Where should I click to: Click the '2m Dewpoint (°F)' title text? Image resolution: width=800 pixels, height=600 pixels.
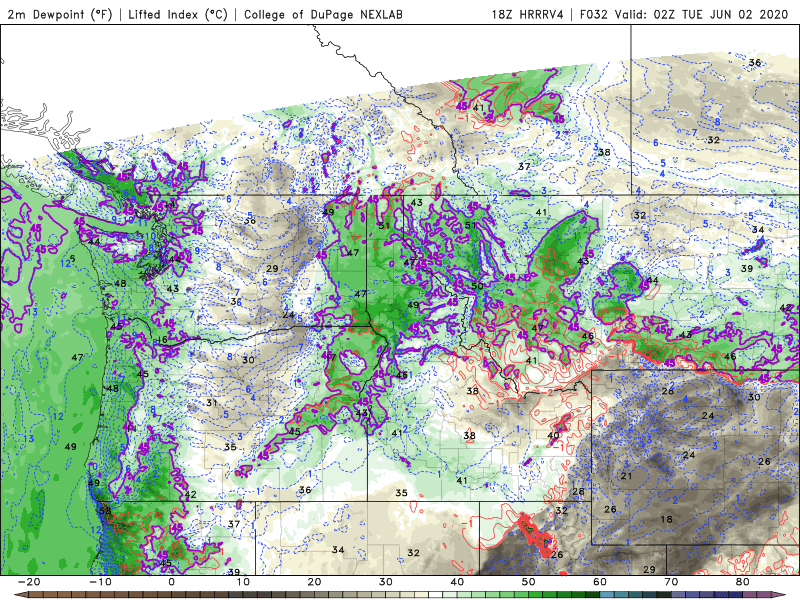pyautogui.click(x=60, y=14)
